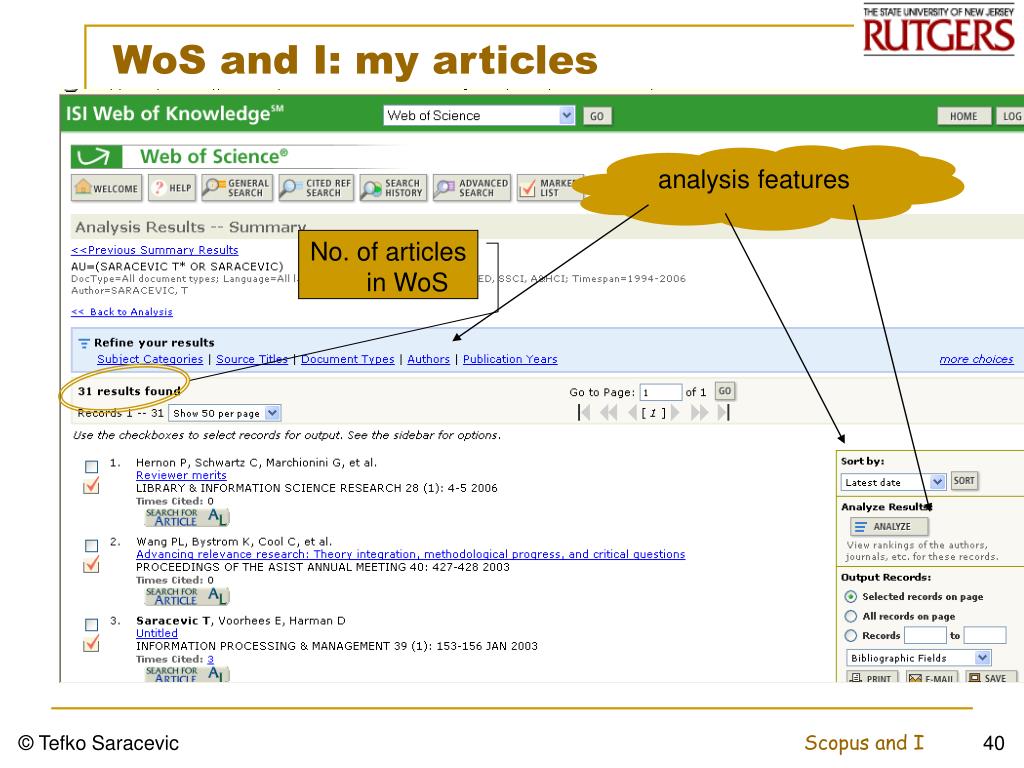Viewport: 1024px width, 768px height.
Task: Click the Go to Page number field
Action: tap(660, 392)
